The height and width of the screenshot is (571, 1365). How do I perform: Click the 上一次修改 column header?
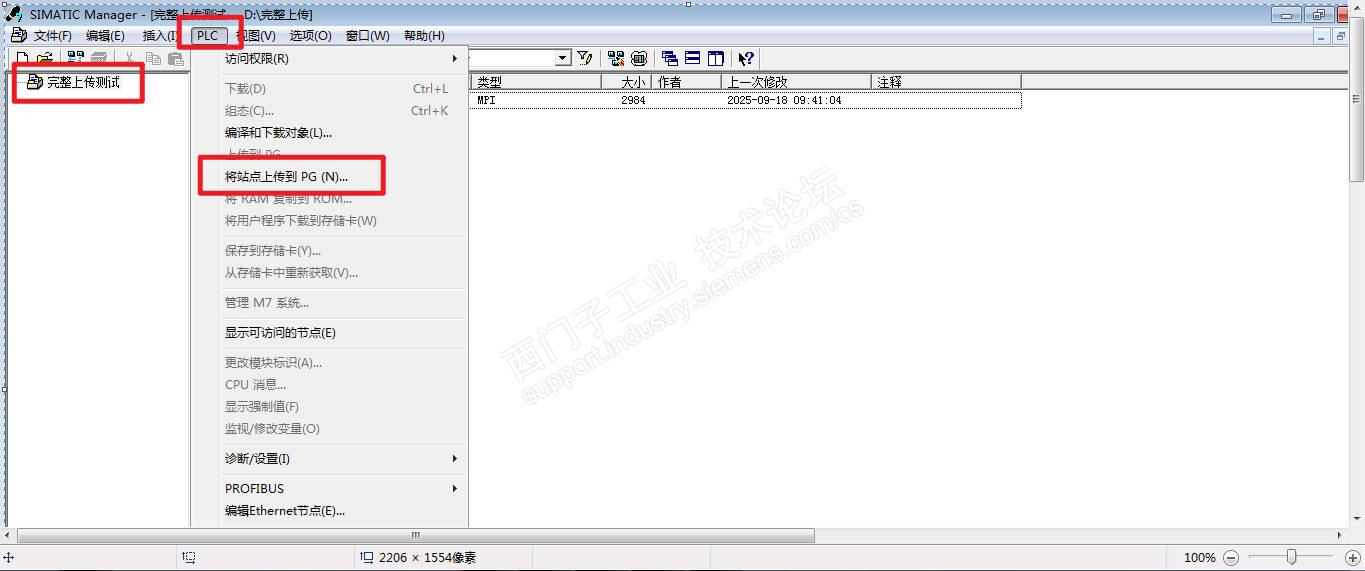point(796,82)
